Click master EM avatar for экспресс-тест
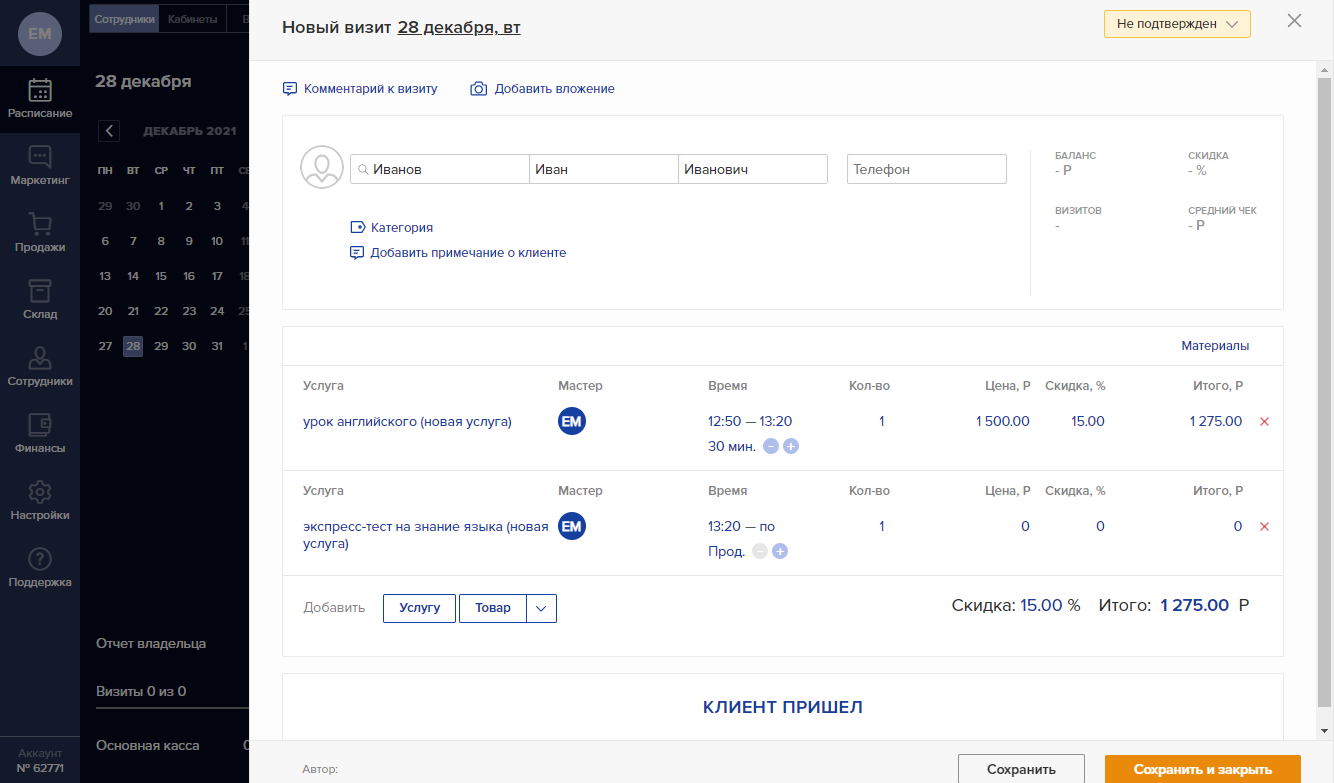1334x783 pixels. (572, 526)
